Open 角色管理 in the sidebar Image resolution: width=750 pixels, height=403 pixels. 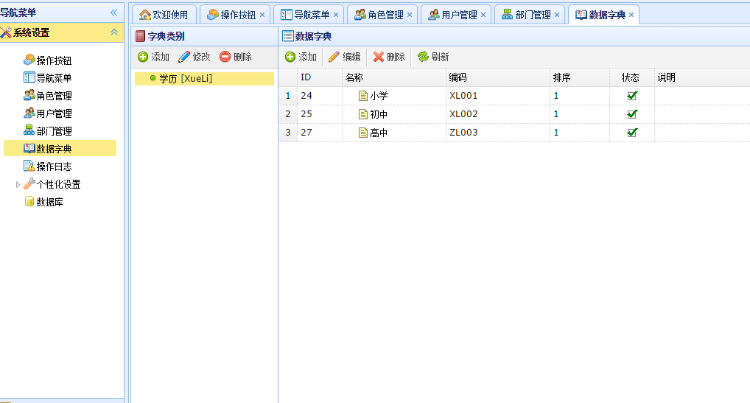click(54, 96)
